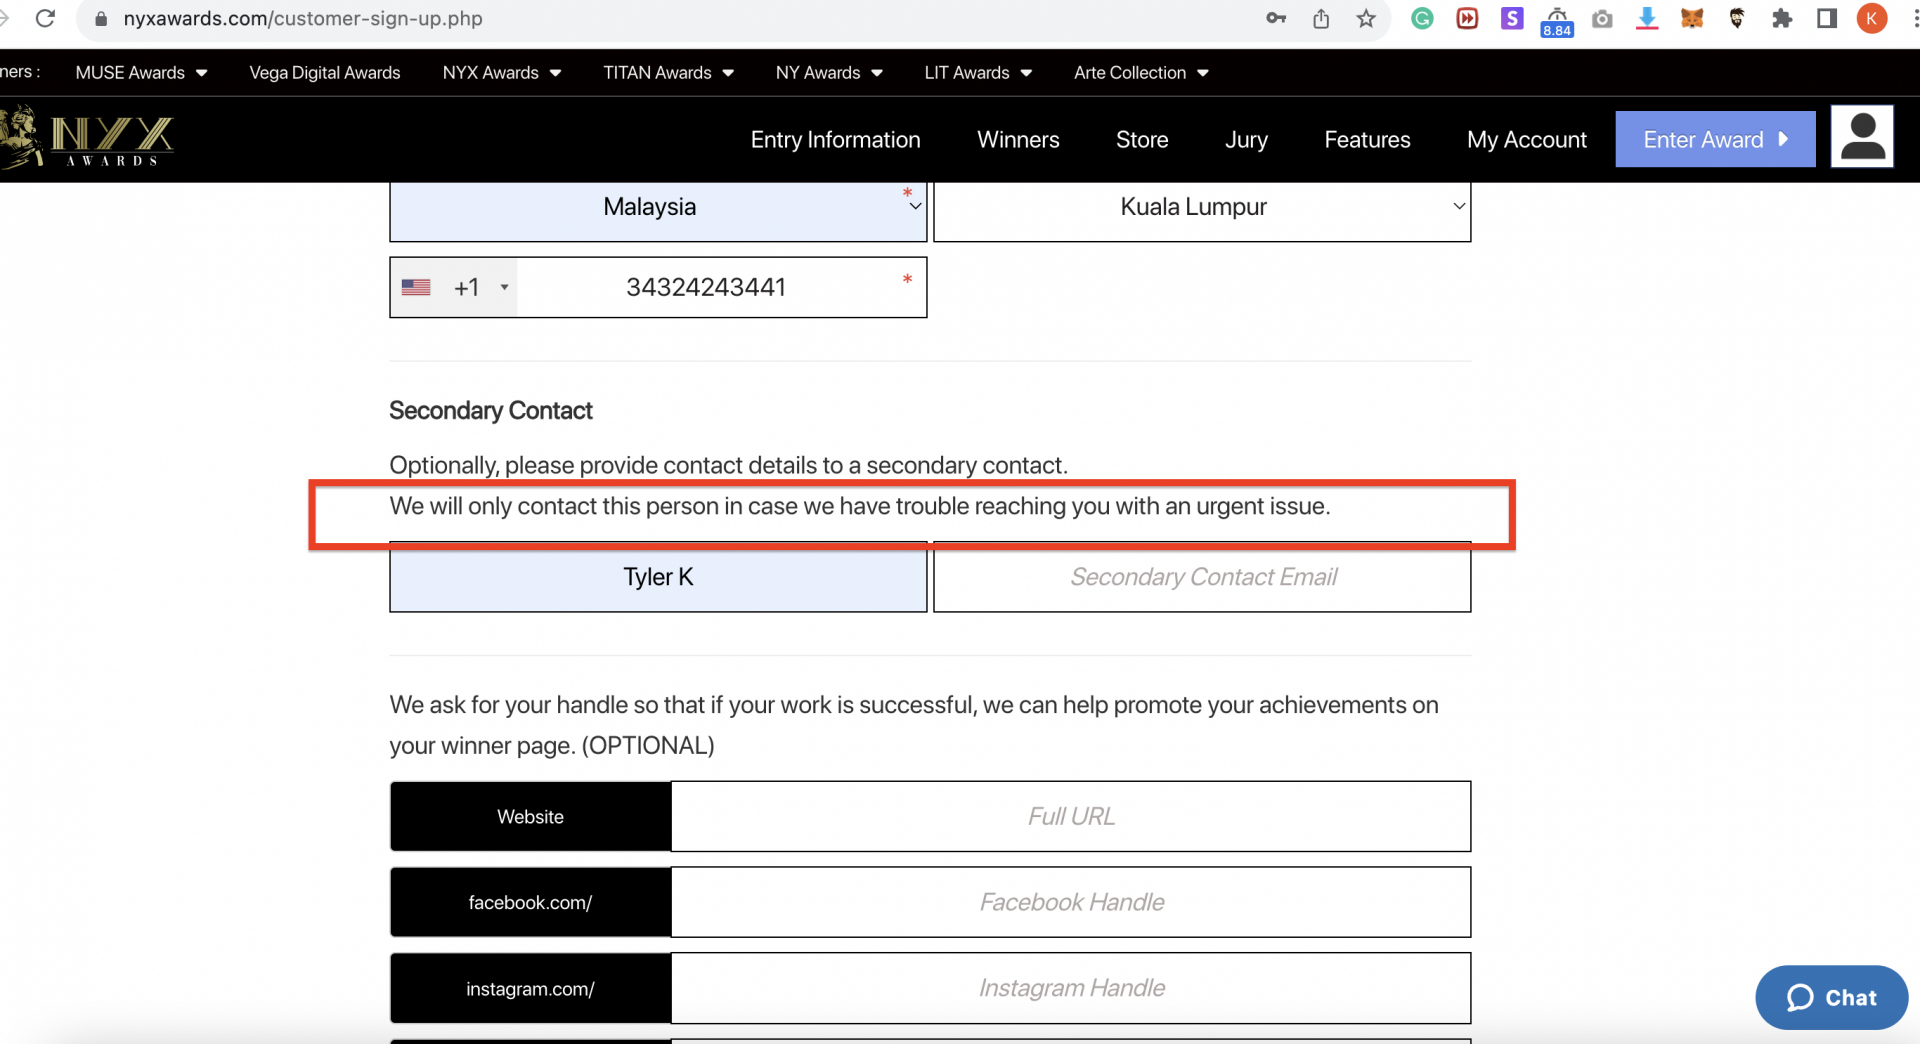Toggle the browser side panel icon
The image size is (1920, 1044).
coord(1827,18)
